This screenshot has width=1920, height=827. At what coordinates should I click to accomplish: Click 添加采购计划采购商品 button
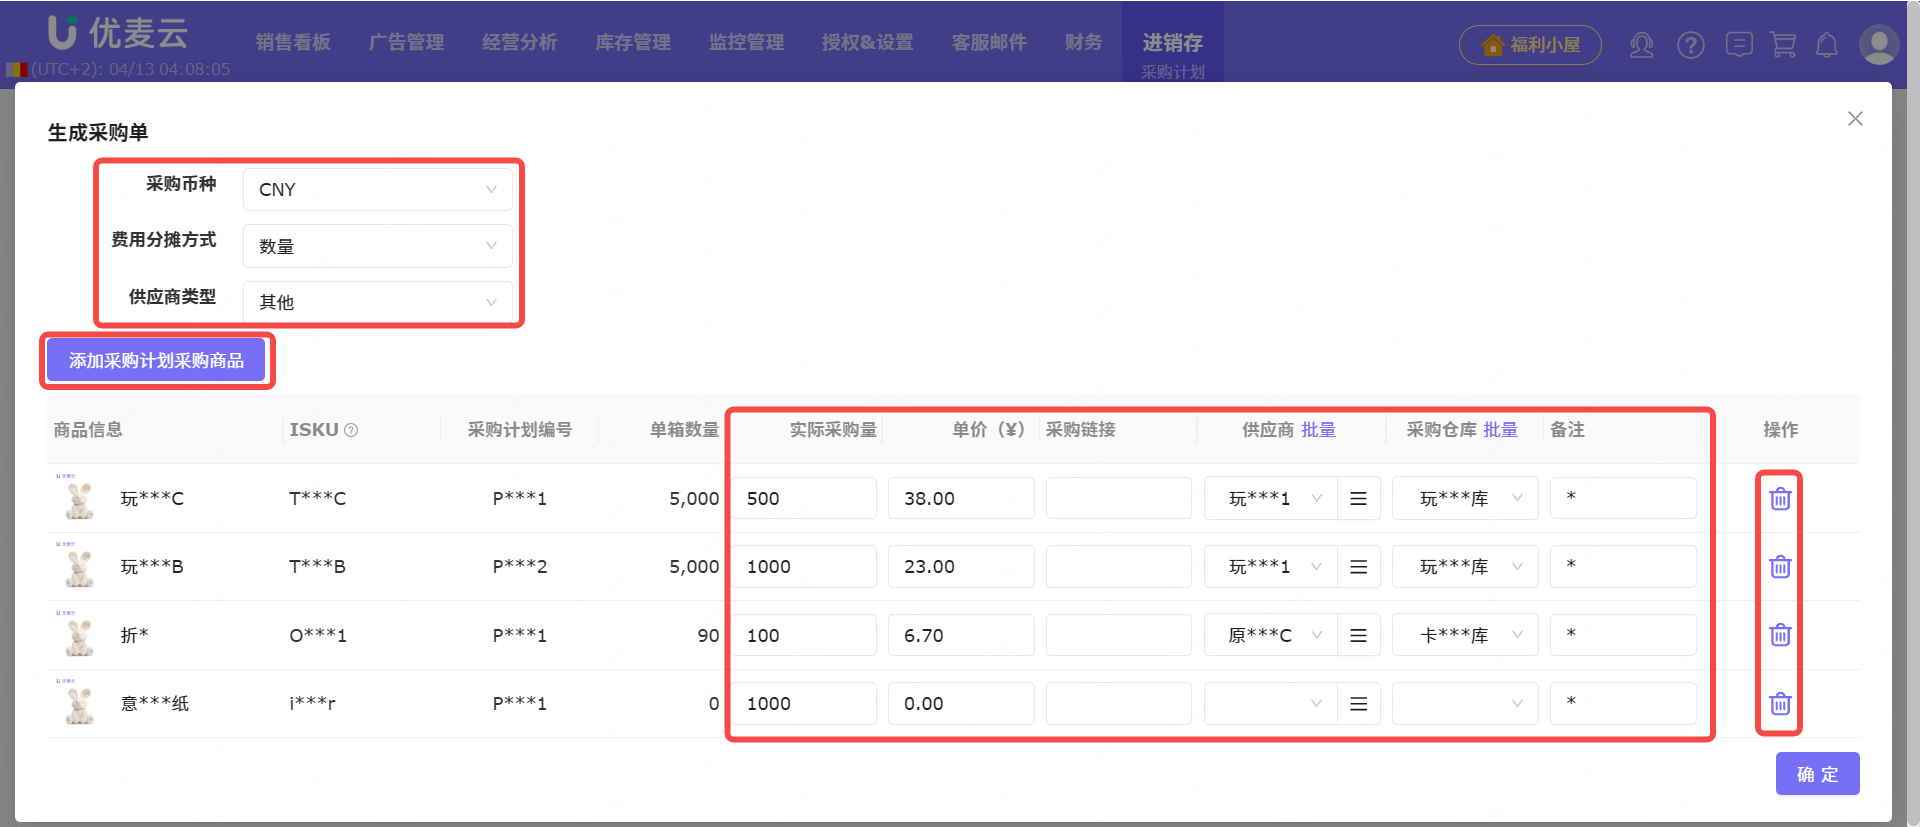156,360
